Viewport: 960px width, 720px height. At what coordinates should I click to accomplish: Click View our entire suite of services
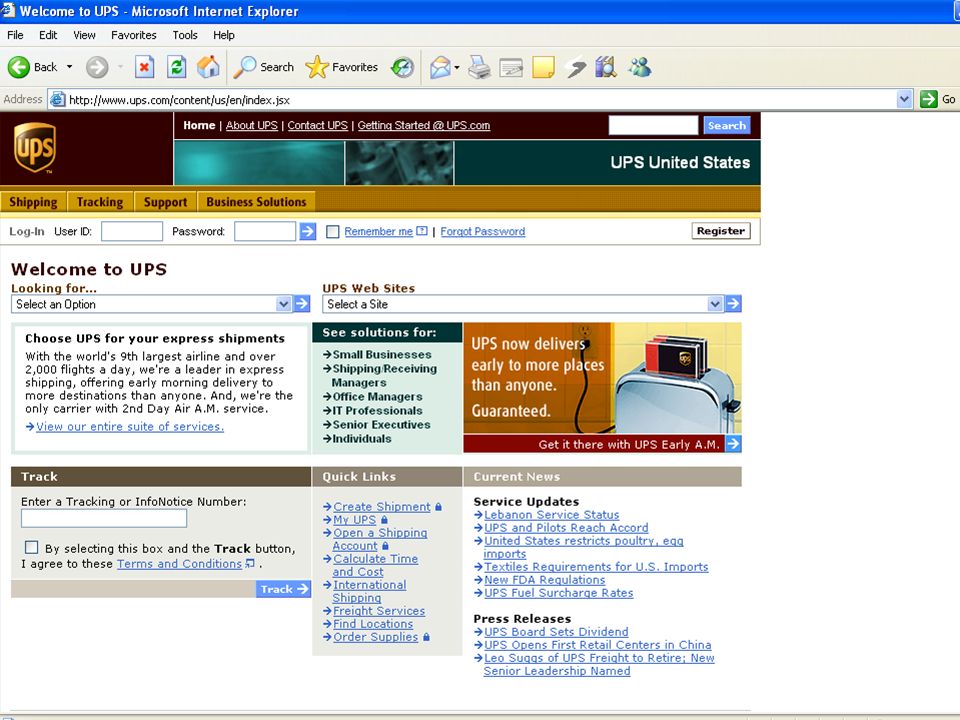(130, 427)
